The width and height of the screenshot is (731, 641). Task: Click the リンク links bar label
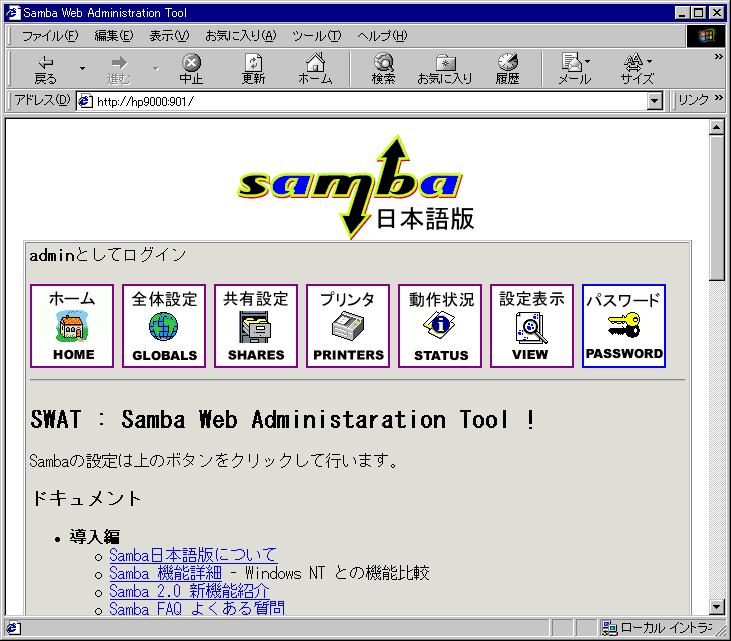click(x=693, y=100)
